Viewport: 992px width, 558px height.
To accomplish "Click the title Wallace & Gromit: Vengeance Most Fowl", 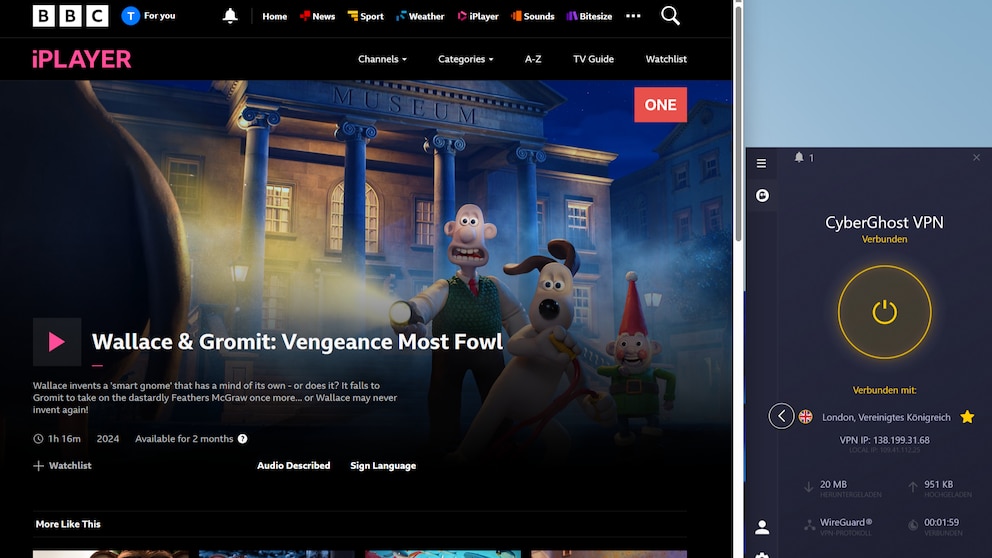I will coord(297,342).
